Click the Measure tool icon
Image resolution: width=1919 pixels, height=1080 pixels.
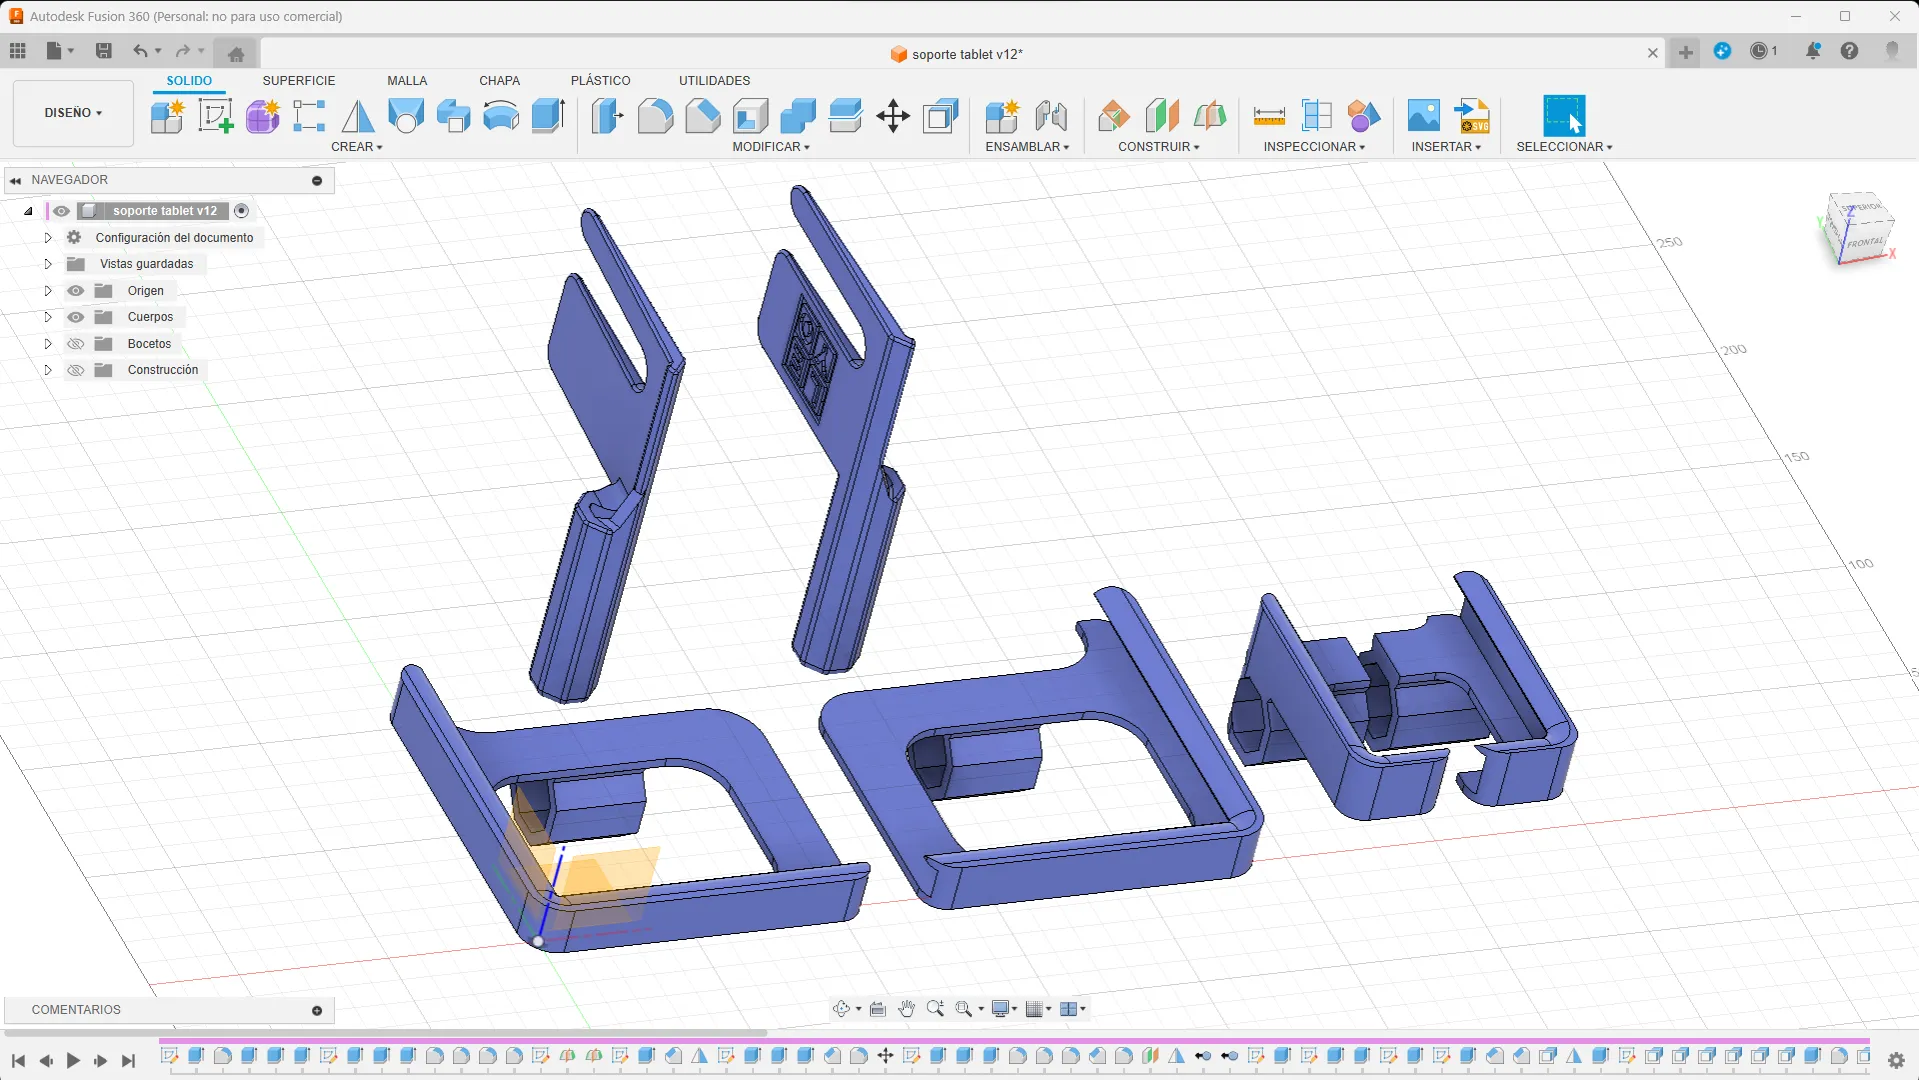[x=1268, y=116]
